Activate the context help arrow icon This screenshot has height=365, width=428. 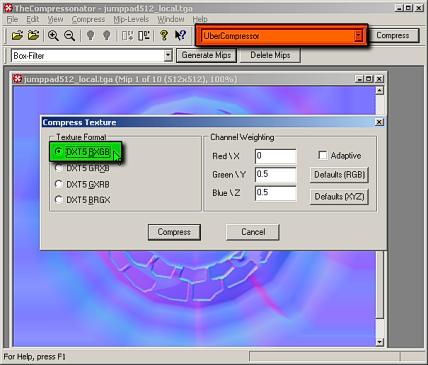[x=181, y=35]
